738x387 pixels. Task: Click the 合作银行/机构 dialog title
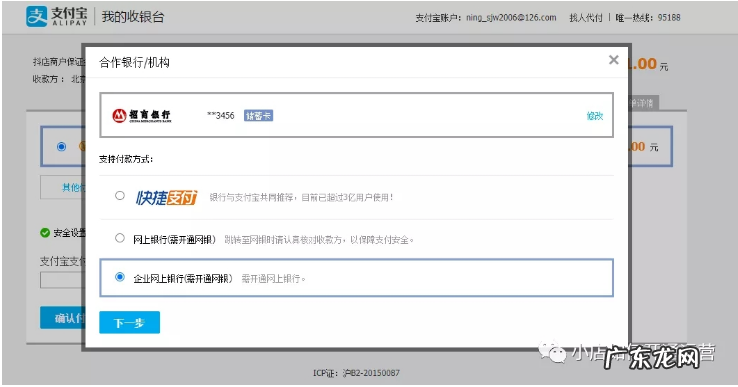click(x=134, y=63)
